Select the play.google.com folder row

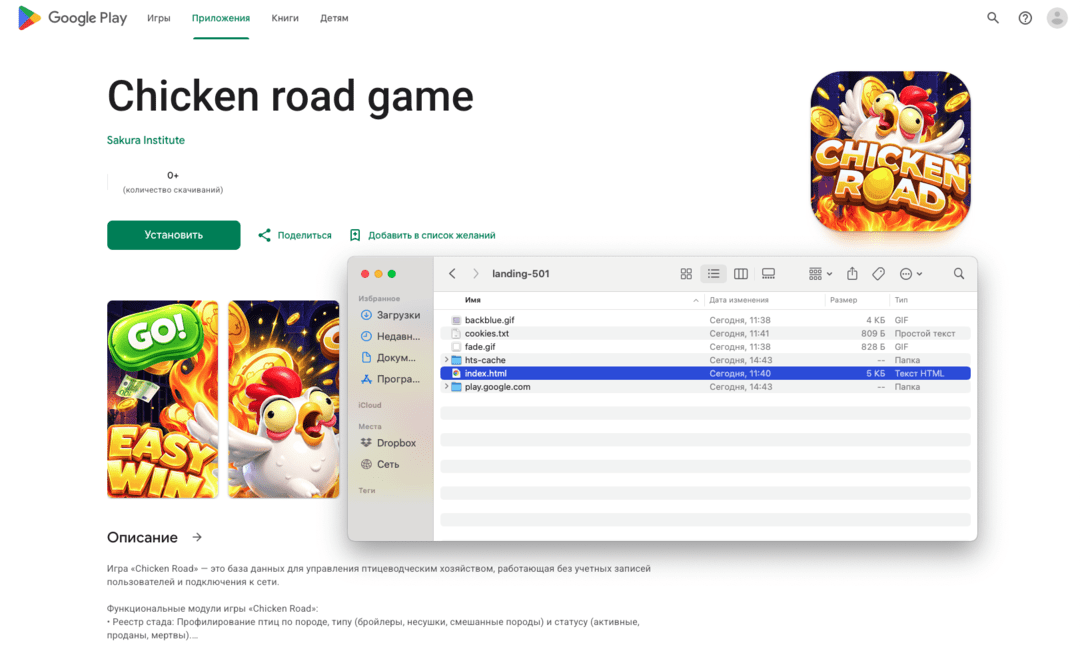(705, 387)
